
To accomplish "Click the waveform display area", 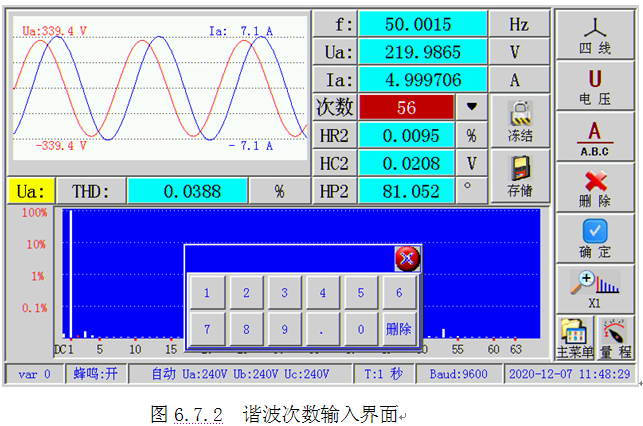I will 160,88.
